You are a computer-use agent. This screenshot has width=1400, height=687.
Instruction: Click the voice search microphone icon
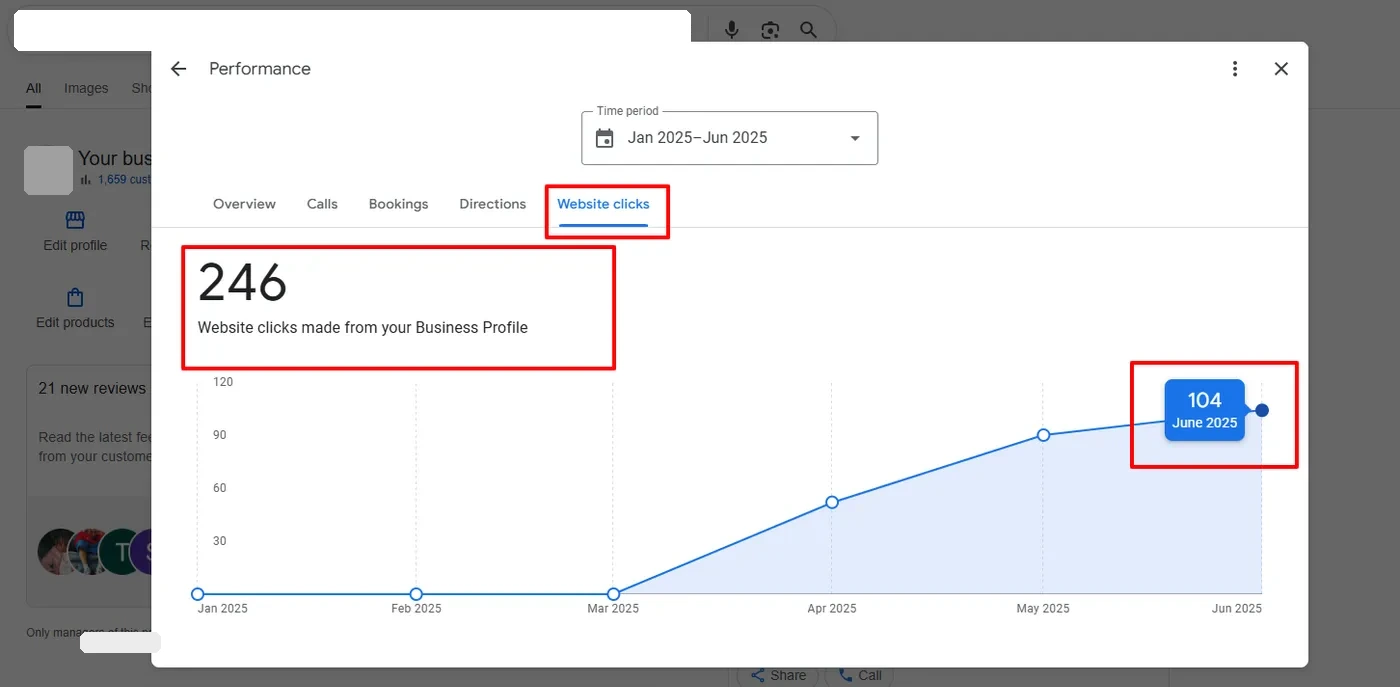click(732, 30)
